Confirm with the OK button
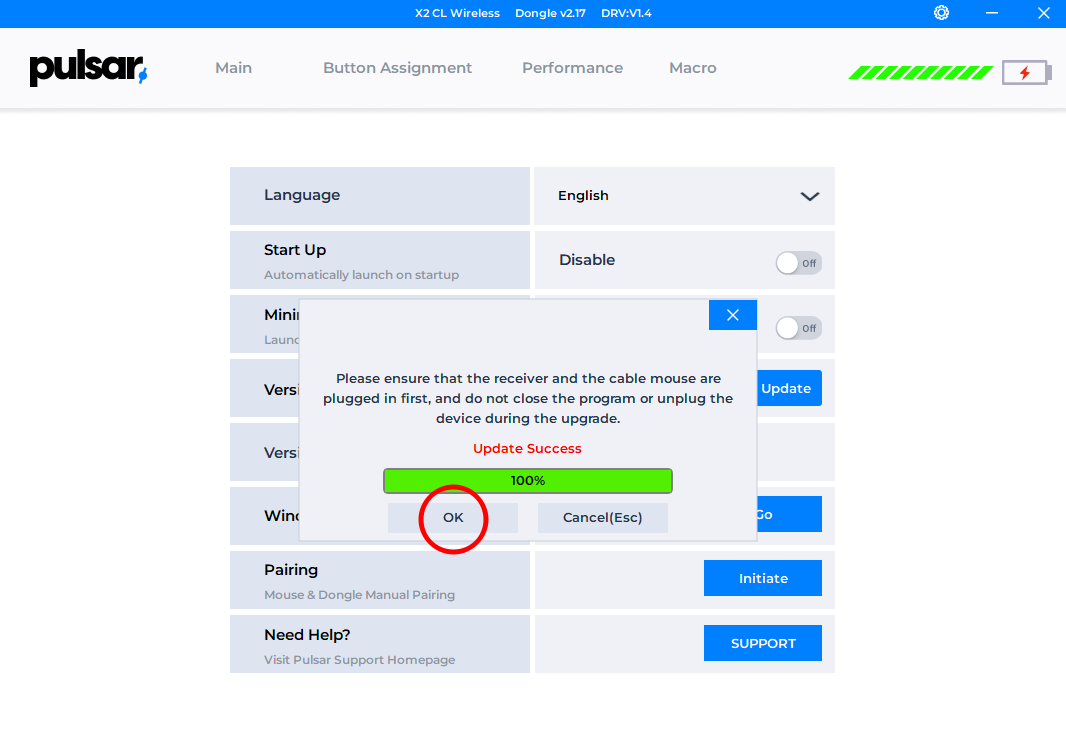This screenshot has height=744, width=1066. coord(453,518)
